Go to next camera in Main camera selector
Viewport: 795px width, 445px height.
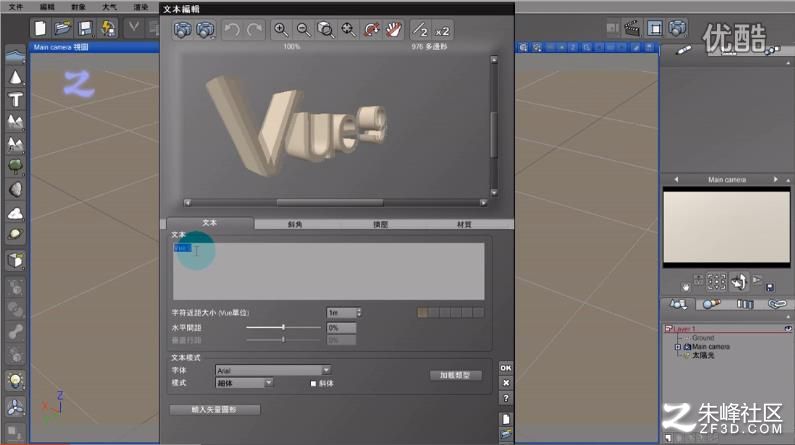[775, 179]
